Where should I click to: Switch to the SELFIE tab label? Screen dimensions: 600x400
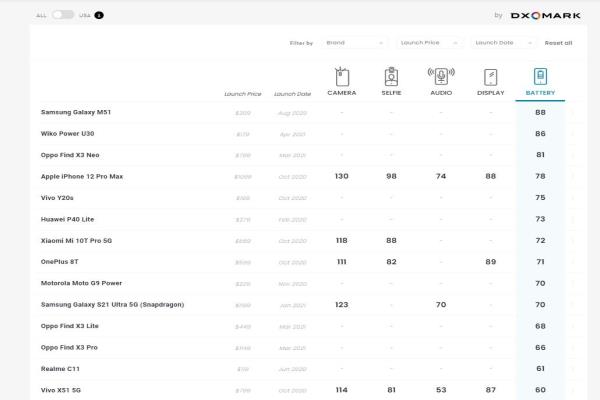tap(391, 93)
